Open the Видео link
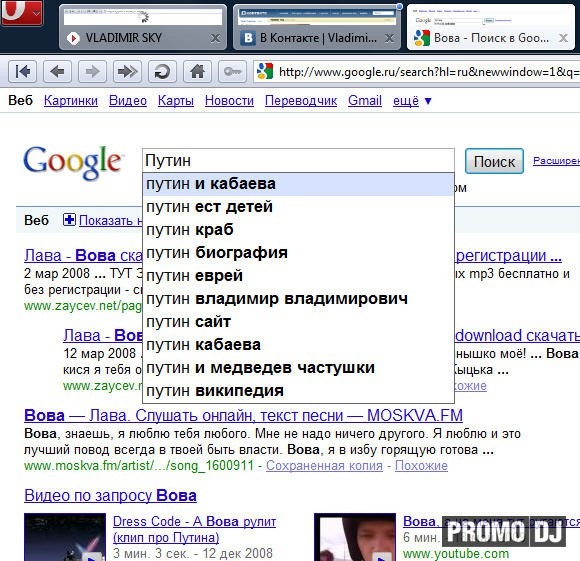580x561 pixels. coord(128,101)
